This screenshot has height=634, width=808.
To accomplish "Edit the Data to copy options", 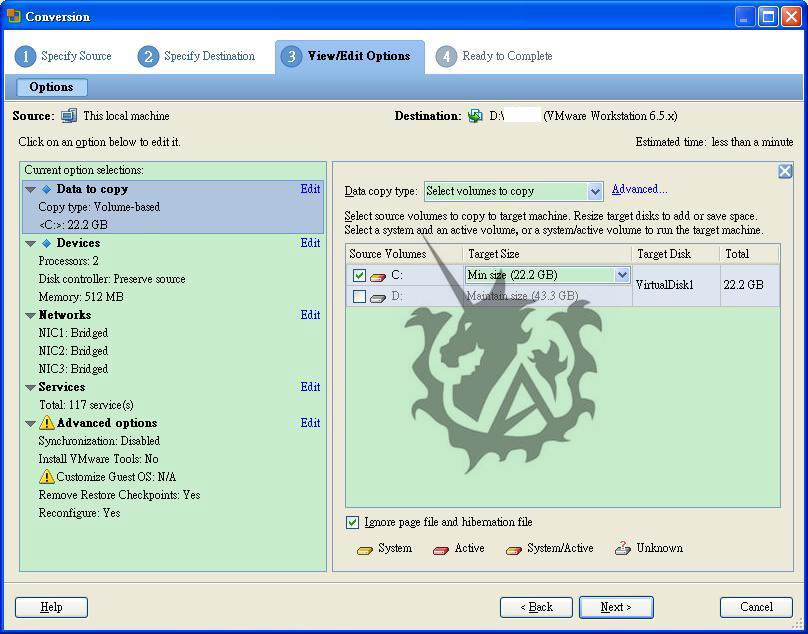I will (310, 189).
